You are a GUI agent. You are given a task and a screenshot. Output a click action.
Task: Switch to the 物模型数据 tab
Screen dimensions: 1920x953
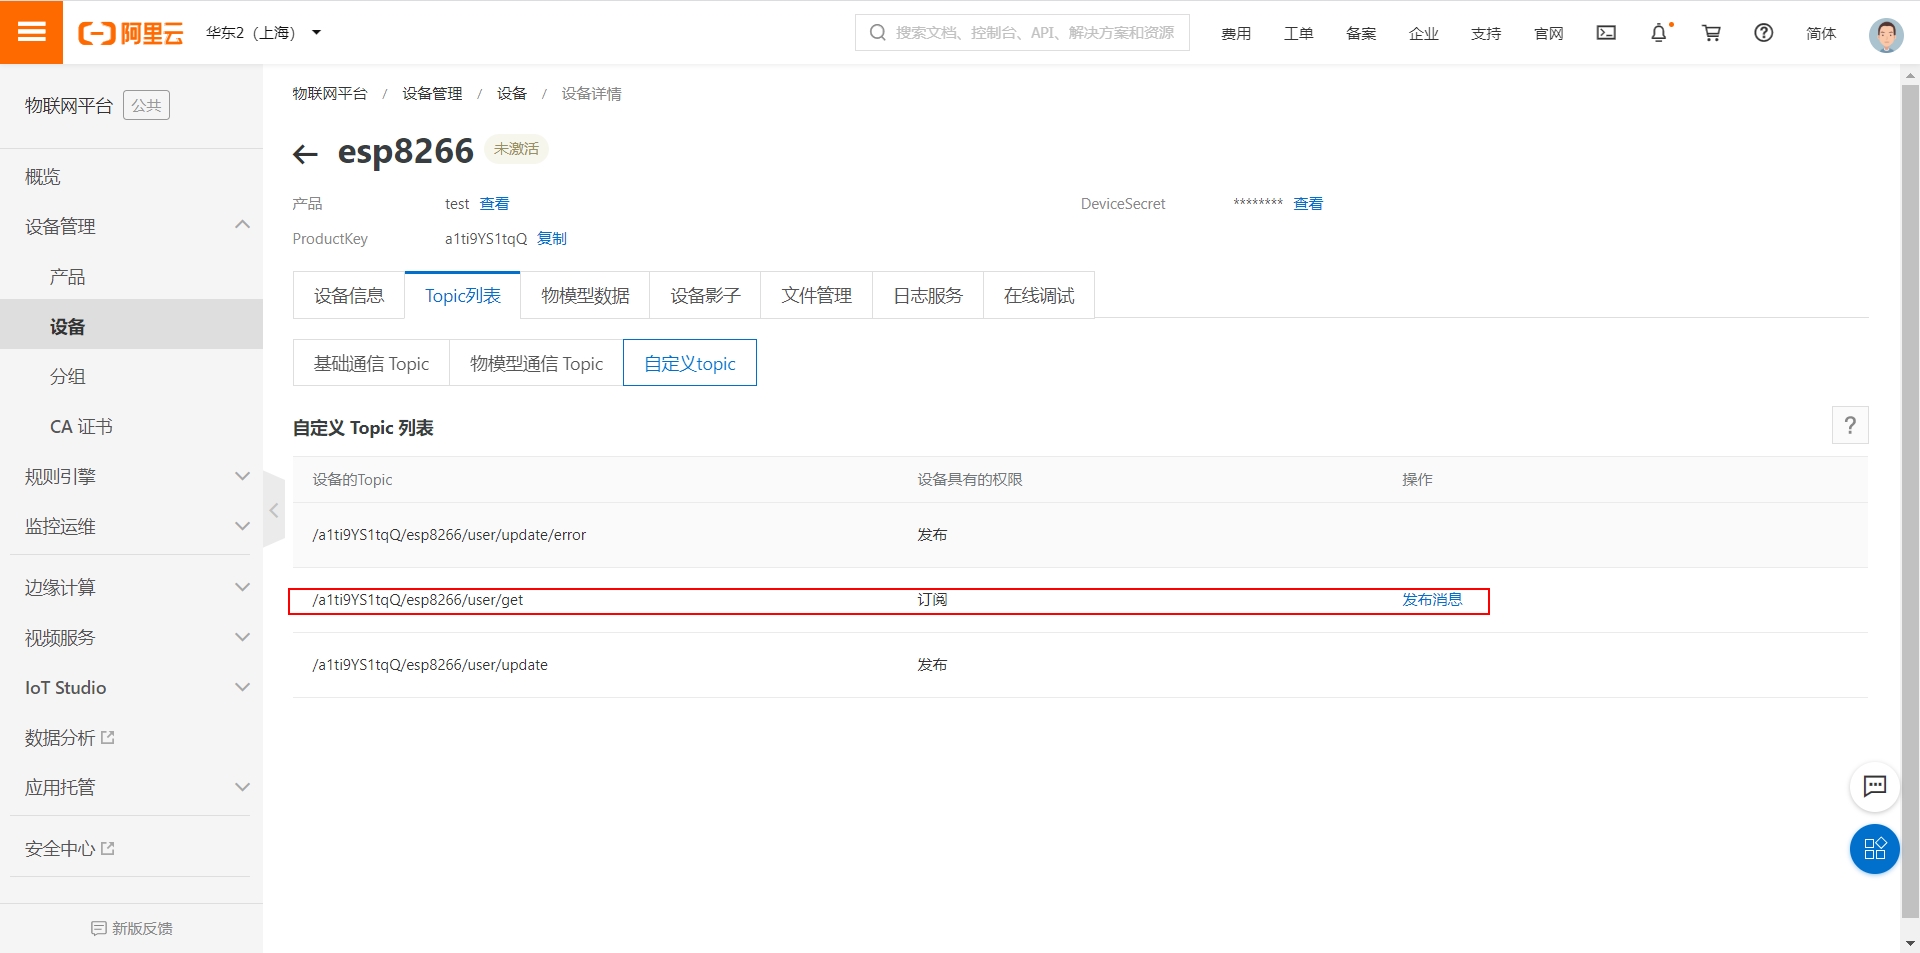585,295
